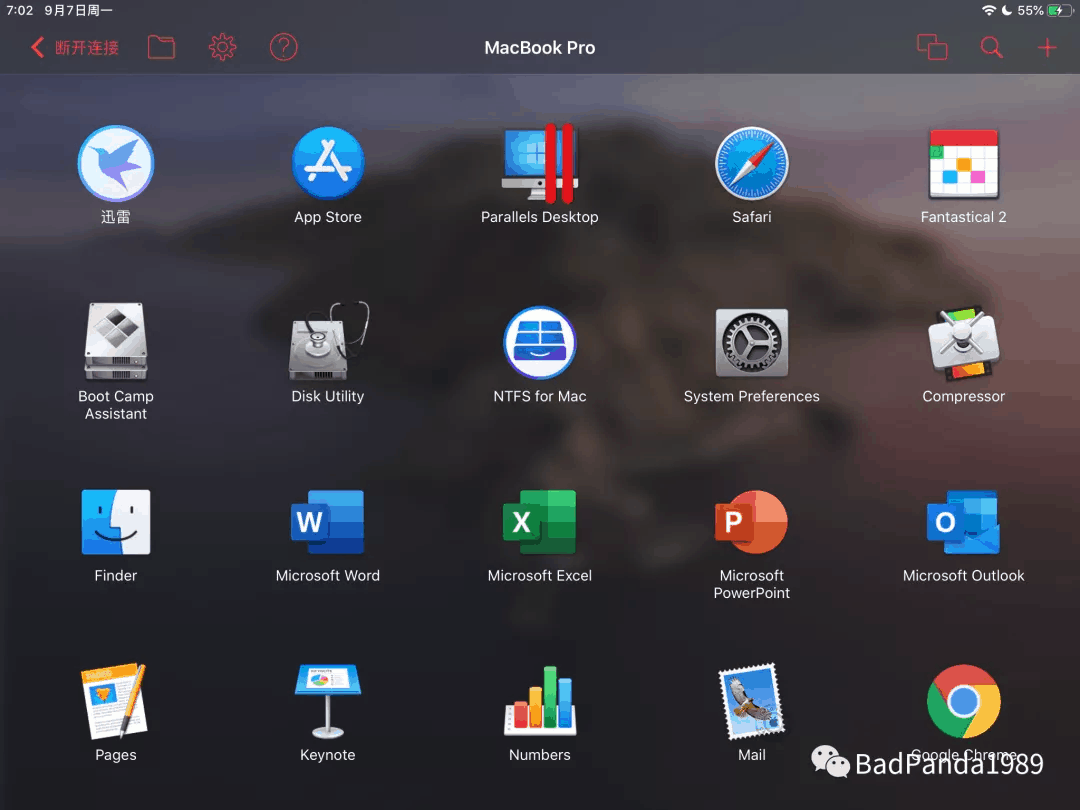Click the 'System Preferences' label
Image resolution: width=1080 pixels, height=810 pixels.
(x=751, y=397)
